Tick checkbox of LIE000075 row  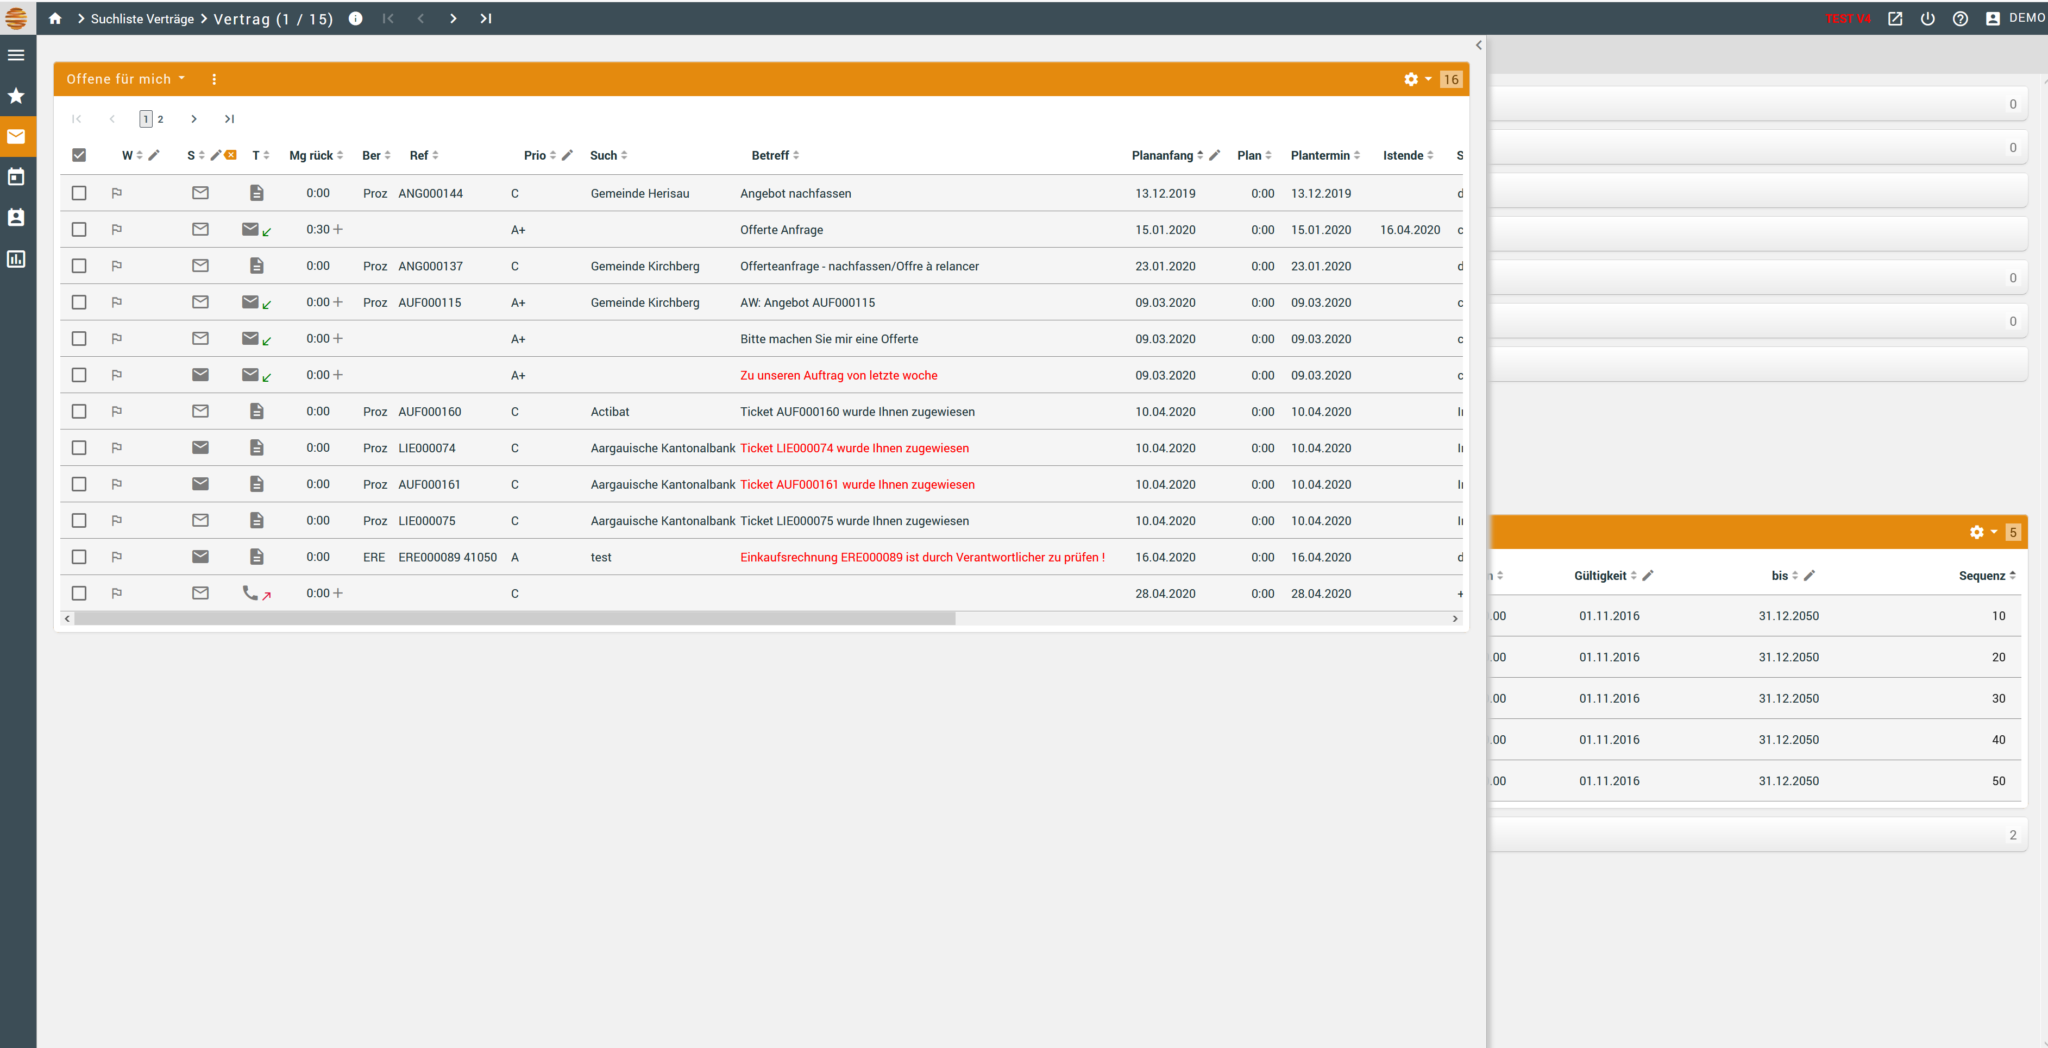pyautogui.click(x=79, y=520)
